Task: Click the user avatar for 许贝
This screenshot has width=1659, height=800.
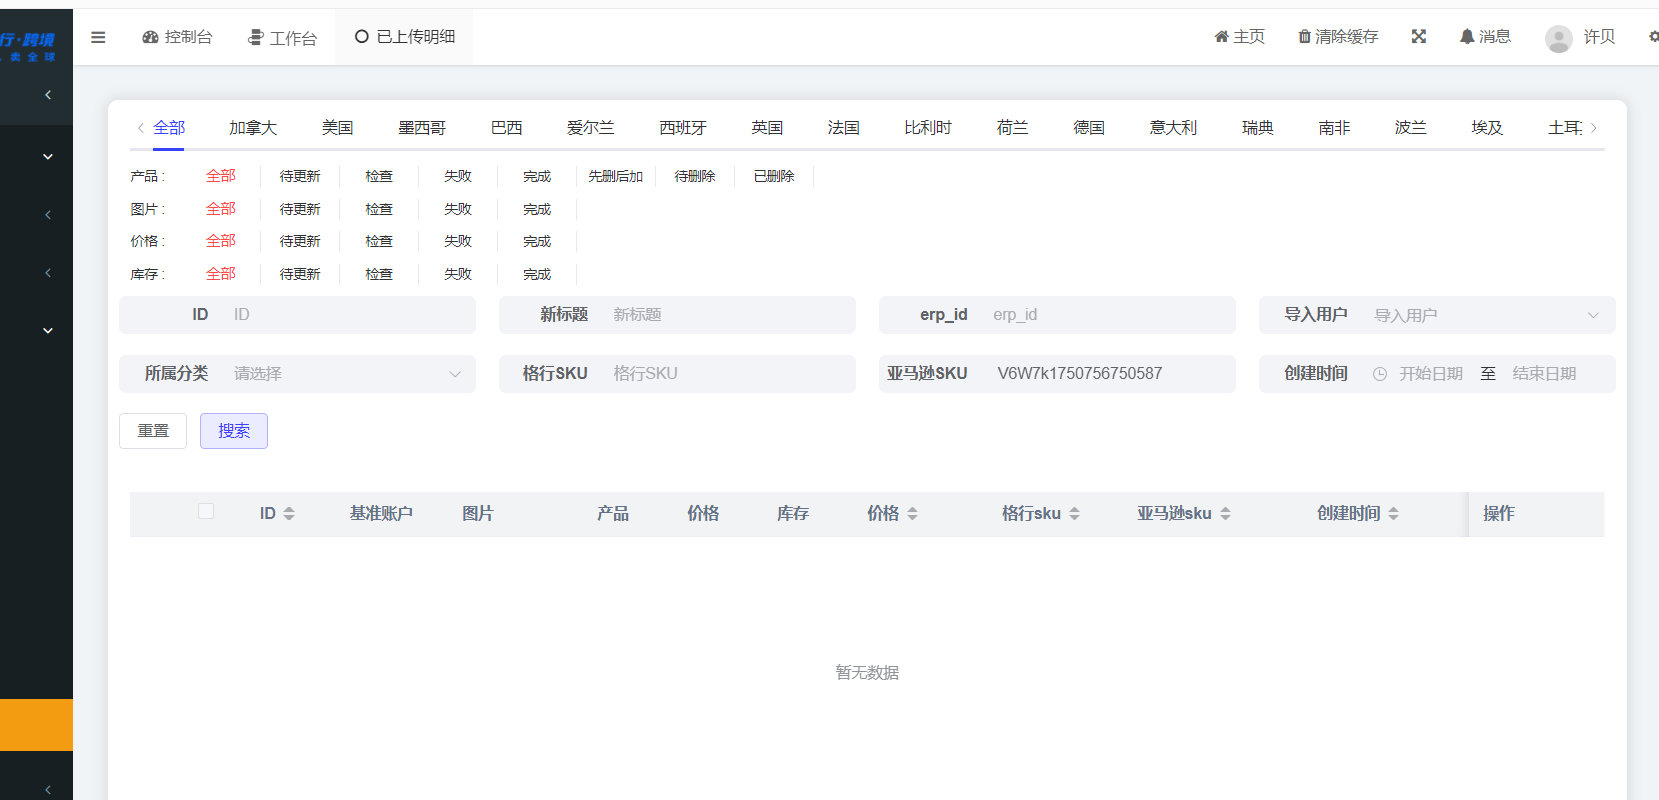Action: point(1558,38)
